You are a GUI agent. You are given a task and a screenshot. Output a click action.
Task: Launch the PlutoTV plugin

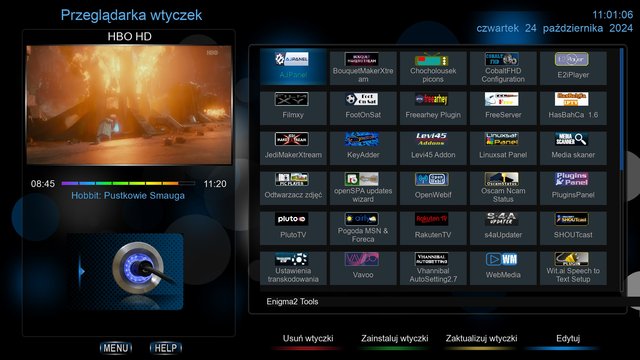(293, 227)
